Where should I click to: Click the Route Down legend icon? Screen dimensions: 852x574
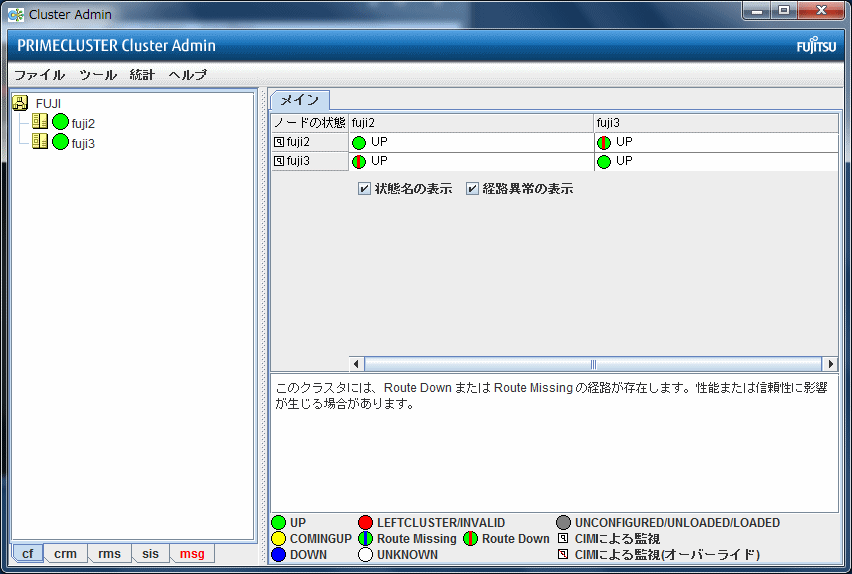[471, 539]
